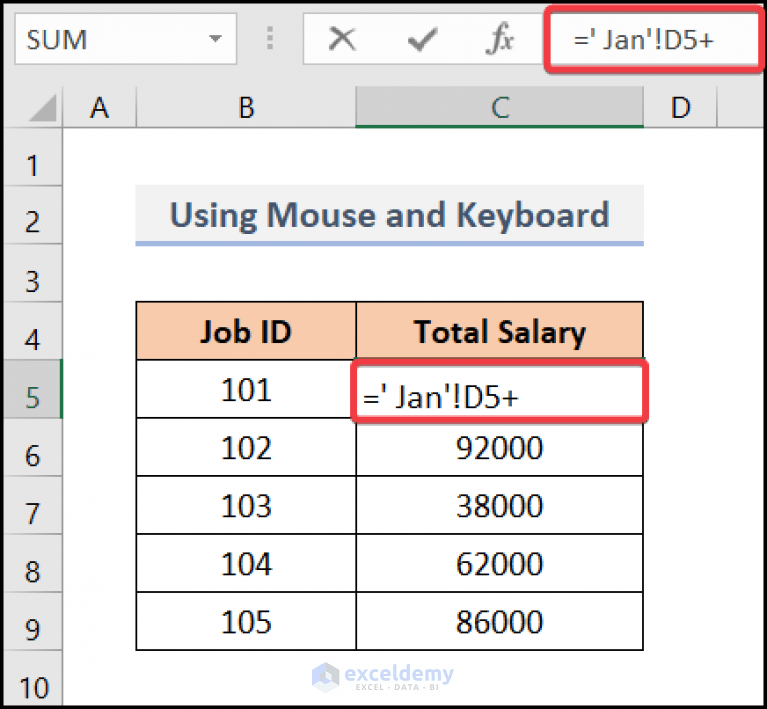Select the cell containing Job ID 104

coord(246,563)
